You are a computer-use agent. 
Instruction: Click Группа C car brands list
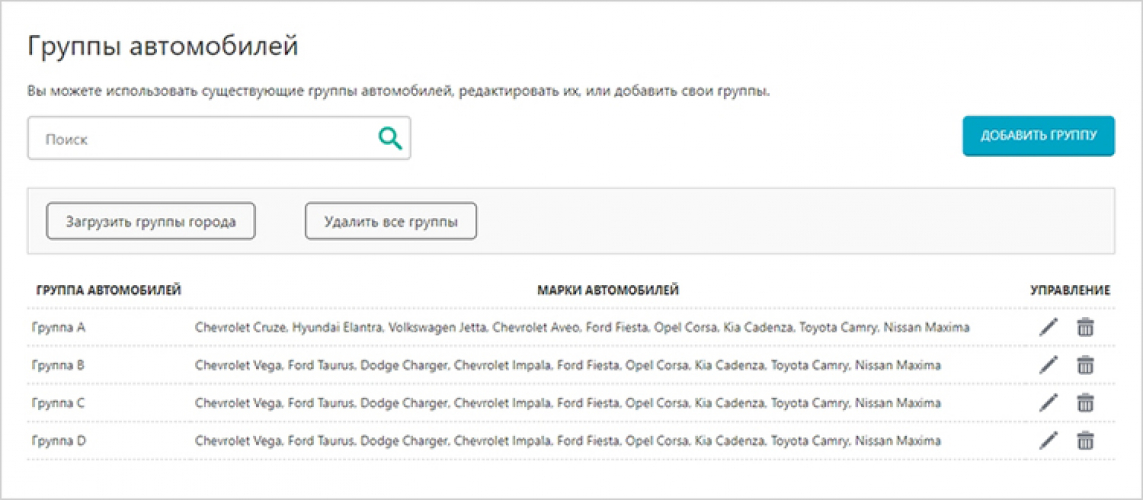(x=568, y=403)
